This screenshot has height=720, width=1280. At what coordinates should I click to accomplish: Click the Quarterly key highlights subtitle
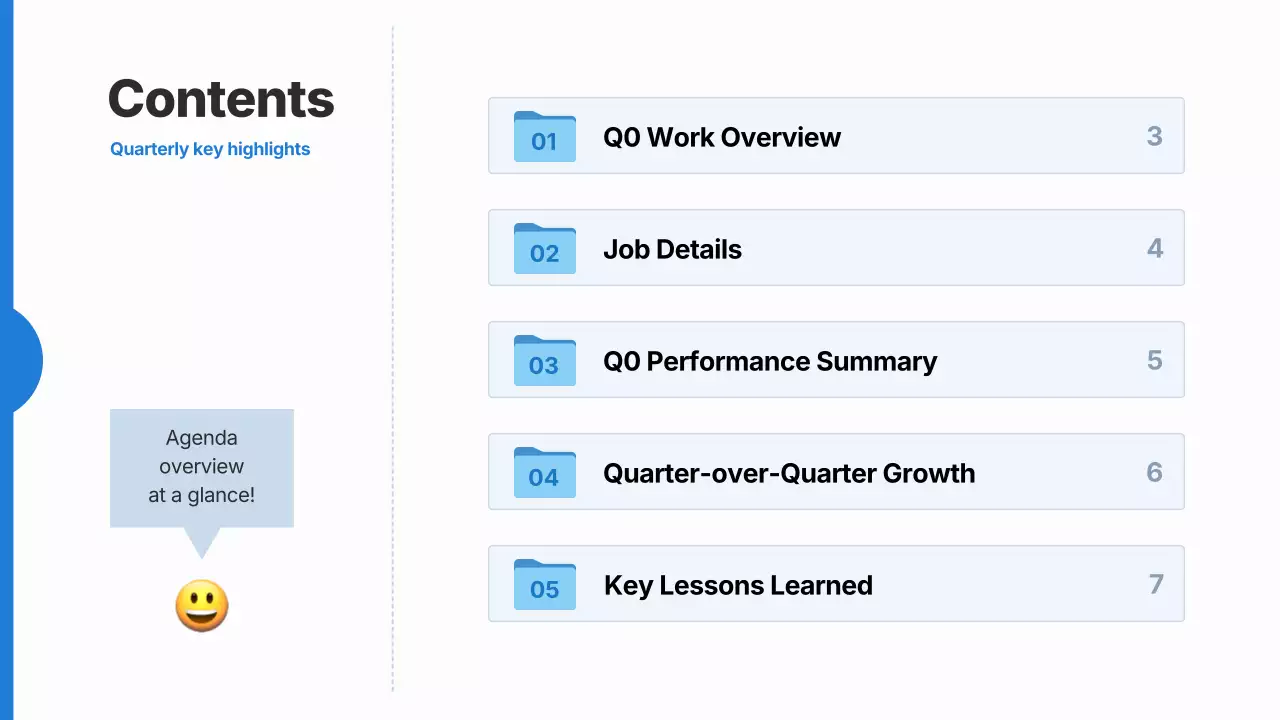pyautogui.click(x=210, y=149)
